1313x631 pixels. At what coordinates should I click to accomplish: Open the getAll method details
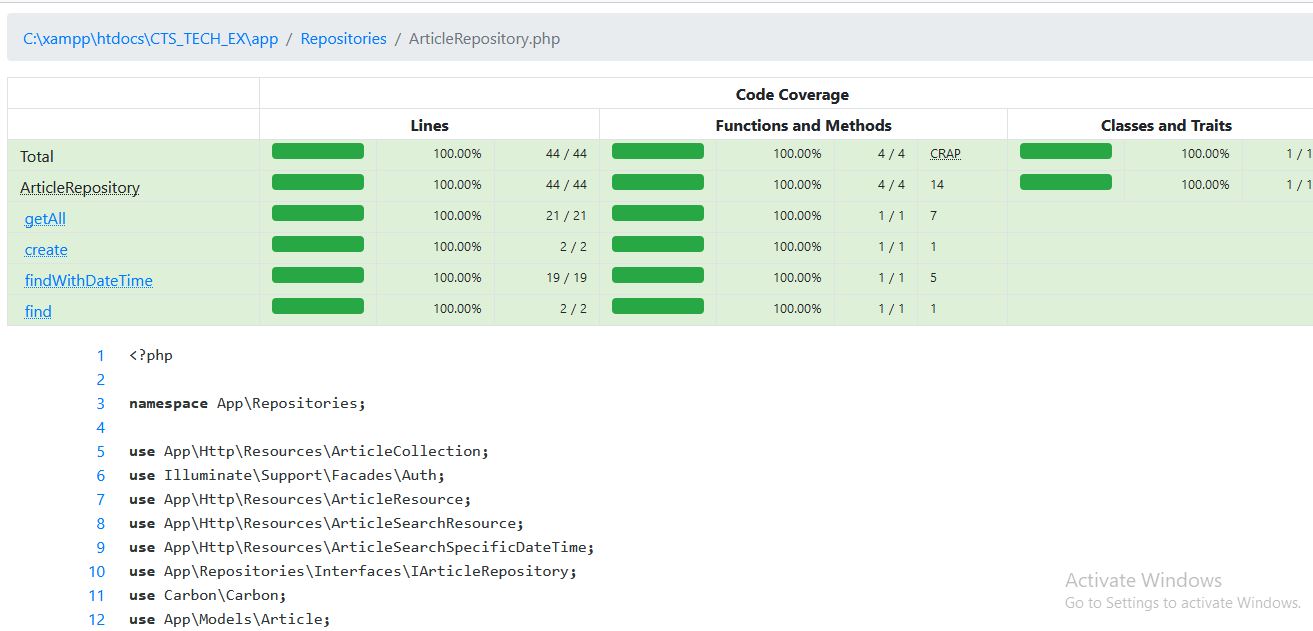coord(44,218)
